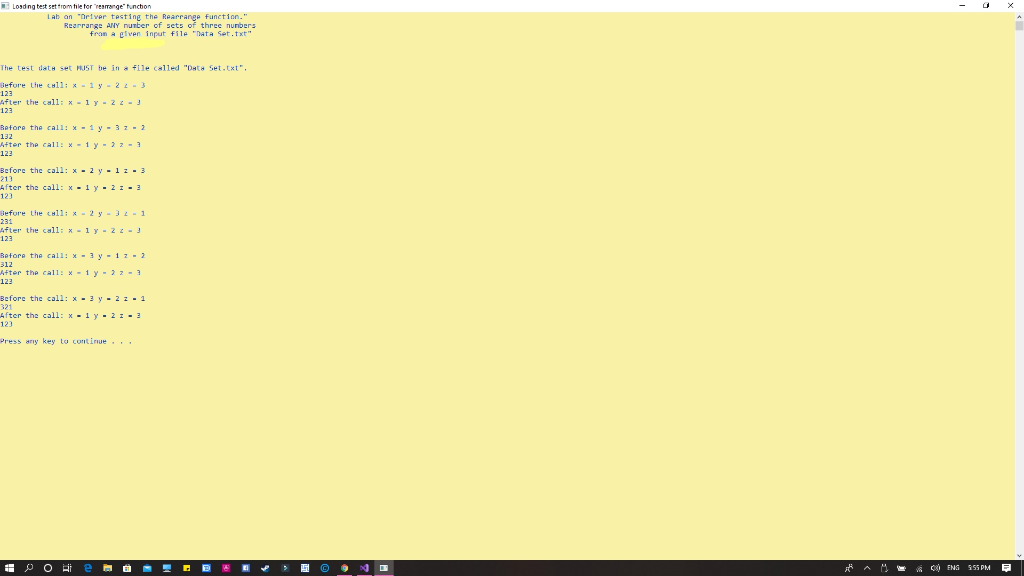1024x576 pixels.
Task: Open the Action Center notifications panel
Action: pos(1006,568)
